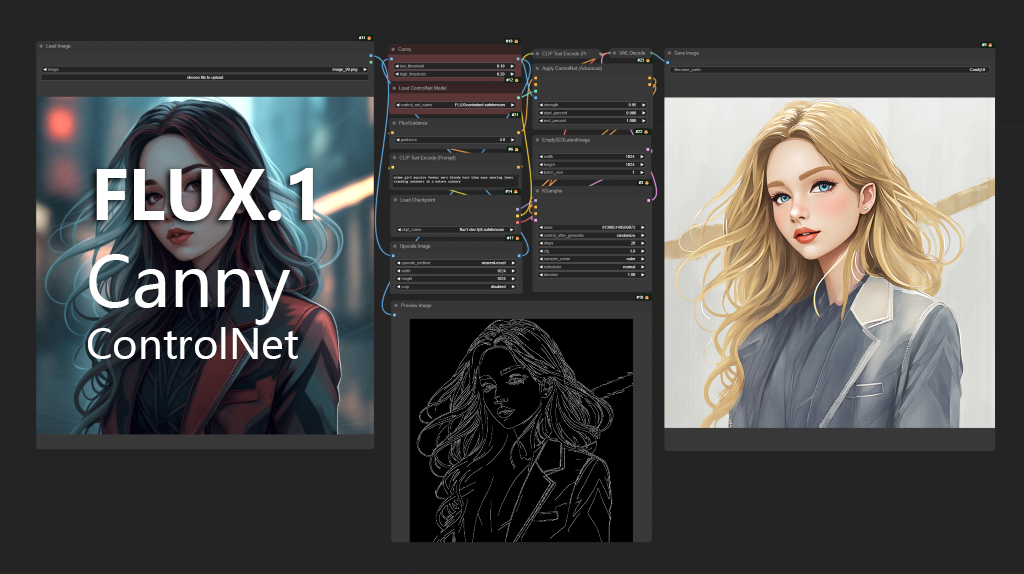Click the denoise value field in KSampler
The height and width of the screenshot is (574, 1024).
592,275
